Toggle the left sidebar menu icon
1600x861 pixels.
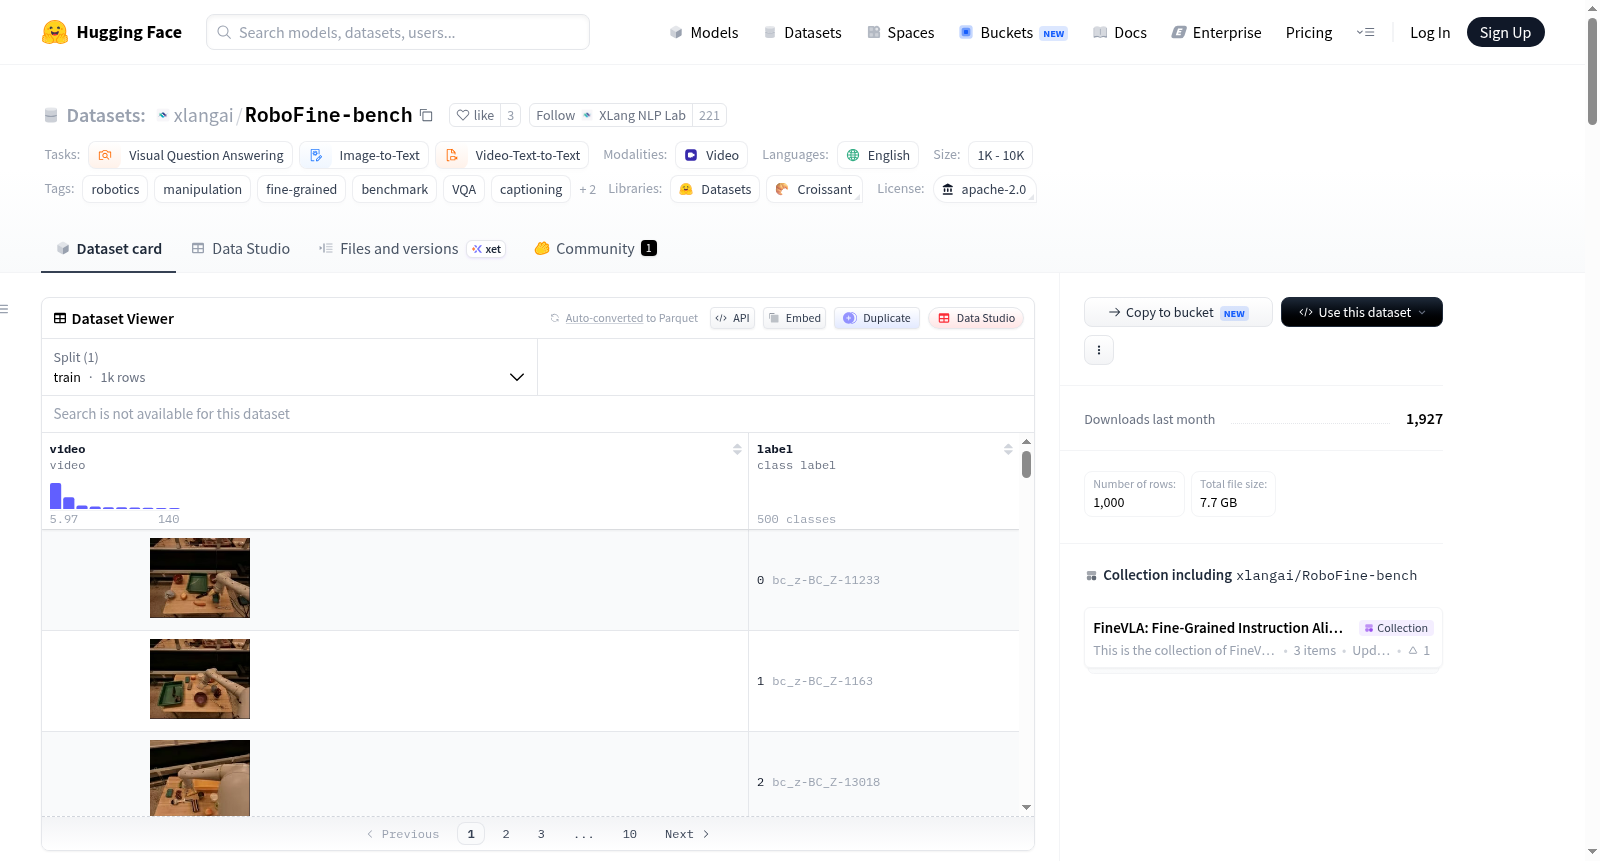coord(5,309)
